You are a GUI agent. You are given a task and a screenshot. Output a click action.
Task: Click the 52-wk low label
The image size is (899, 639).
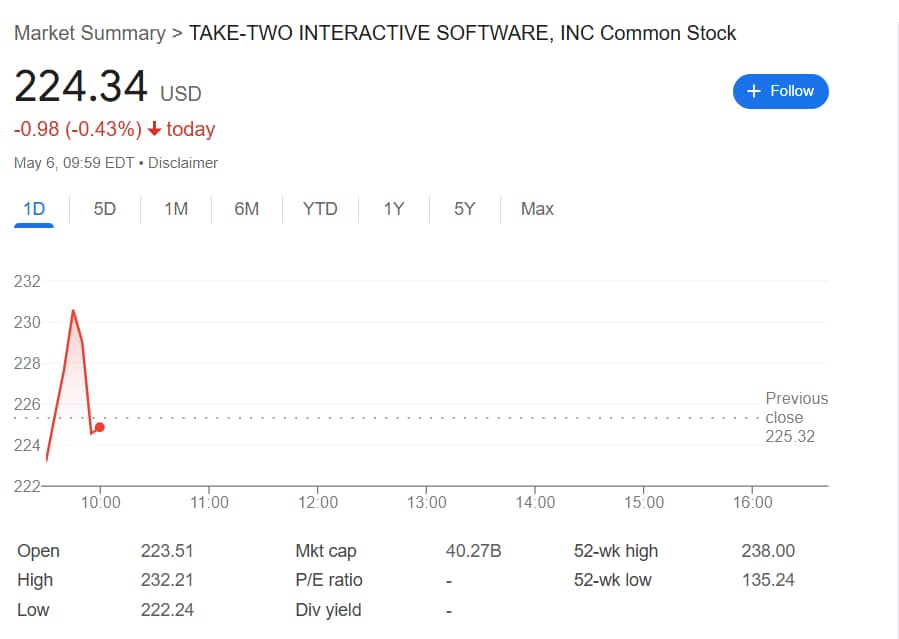point(613,580)
